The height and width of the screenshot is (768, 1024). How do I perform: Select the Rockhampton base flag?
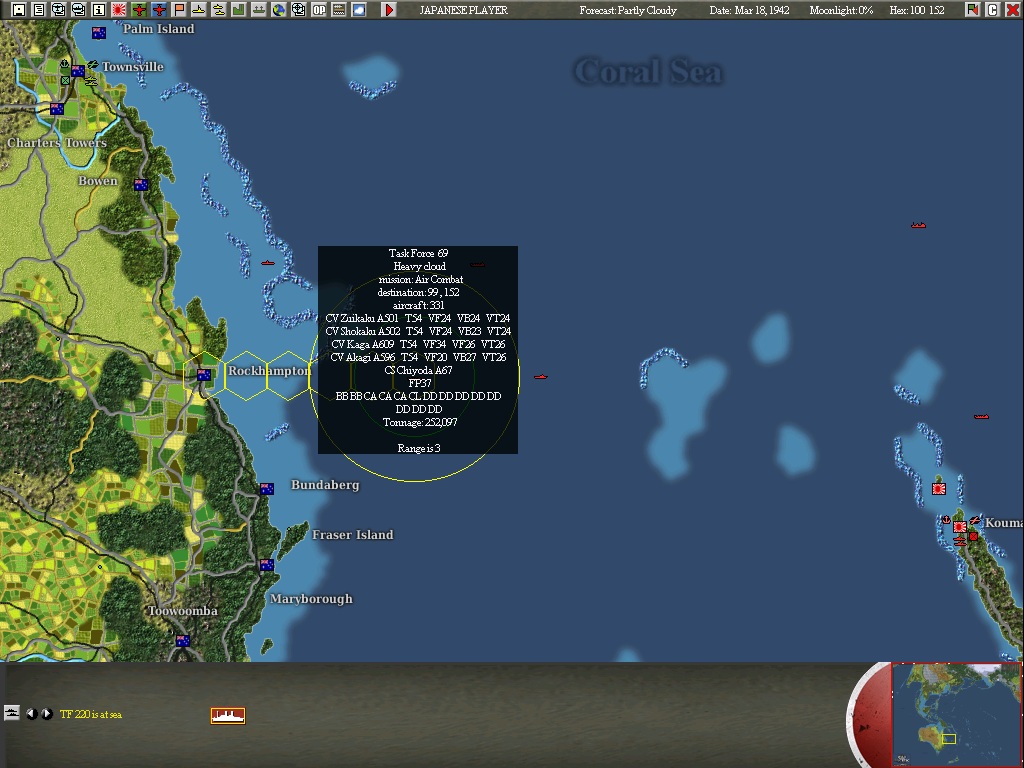204,375
